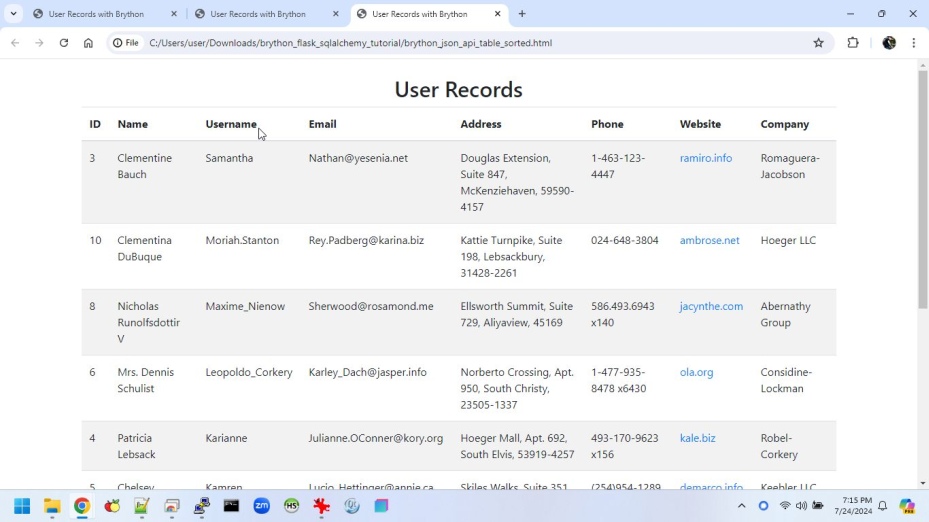
Task: Open a new browser tab
Action: click(522, 14)
